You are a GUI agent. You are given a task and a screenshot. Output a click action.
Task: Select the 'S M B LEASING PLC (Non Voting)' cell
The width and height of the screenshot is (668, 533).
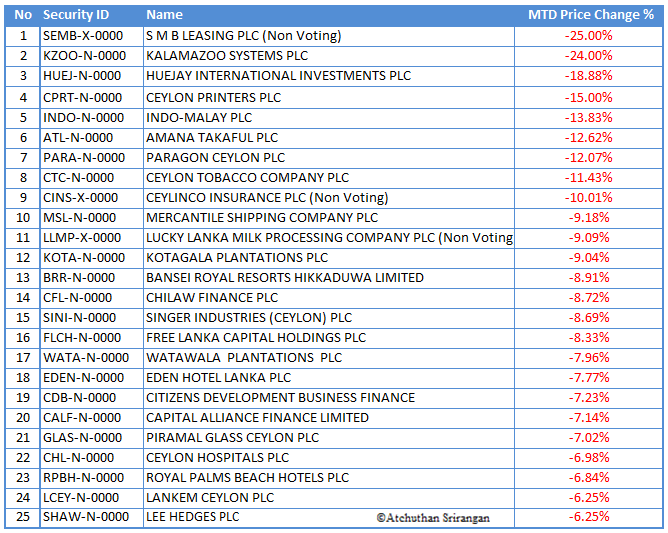tap(244, 36)
